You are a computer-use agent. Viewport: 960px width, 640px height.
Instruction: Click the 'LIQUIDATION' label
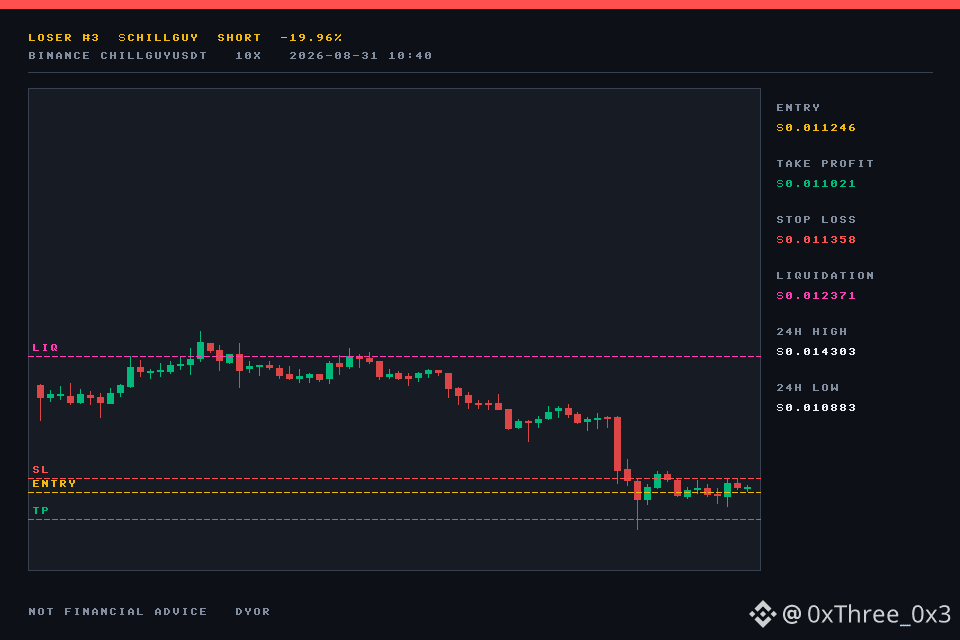pos(825,276)
